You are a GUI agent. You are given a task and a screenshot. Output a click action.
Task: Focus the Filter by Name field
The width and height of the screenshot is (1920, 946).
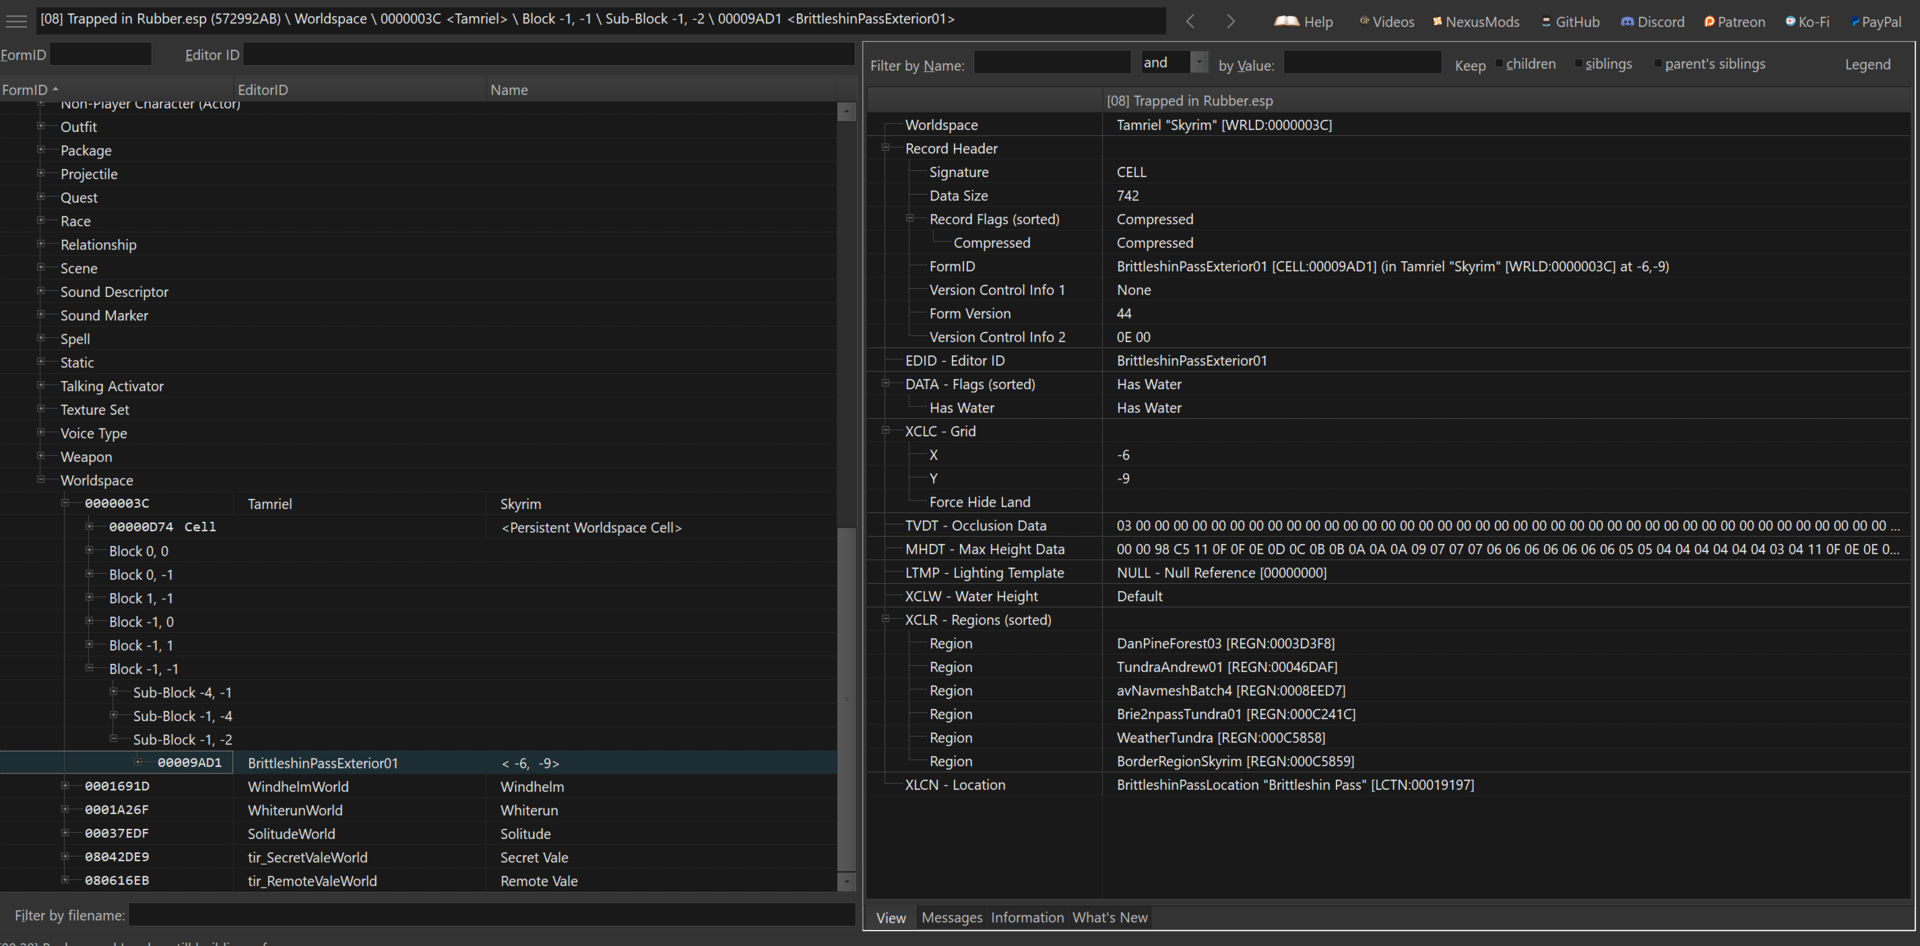point(1052,62)
